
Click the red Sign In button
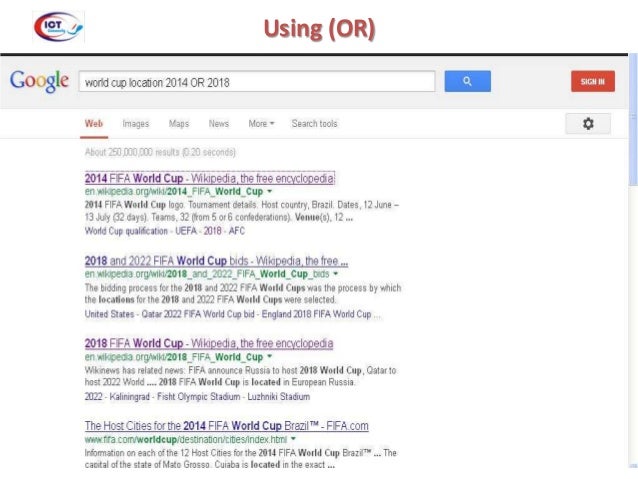[x=593, y=81]
